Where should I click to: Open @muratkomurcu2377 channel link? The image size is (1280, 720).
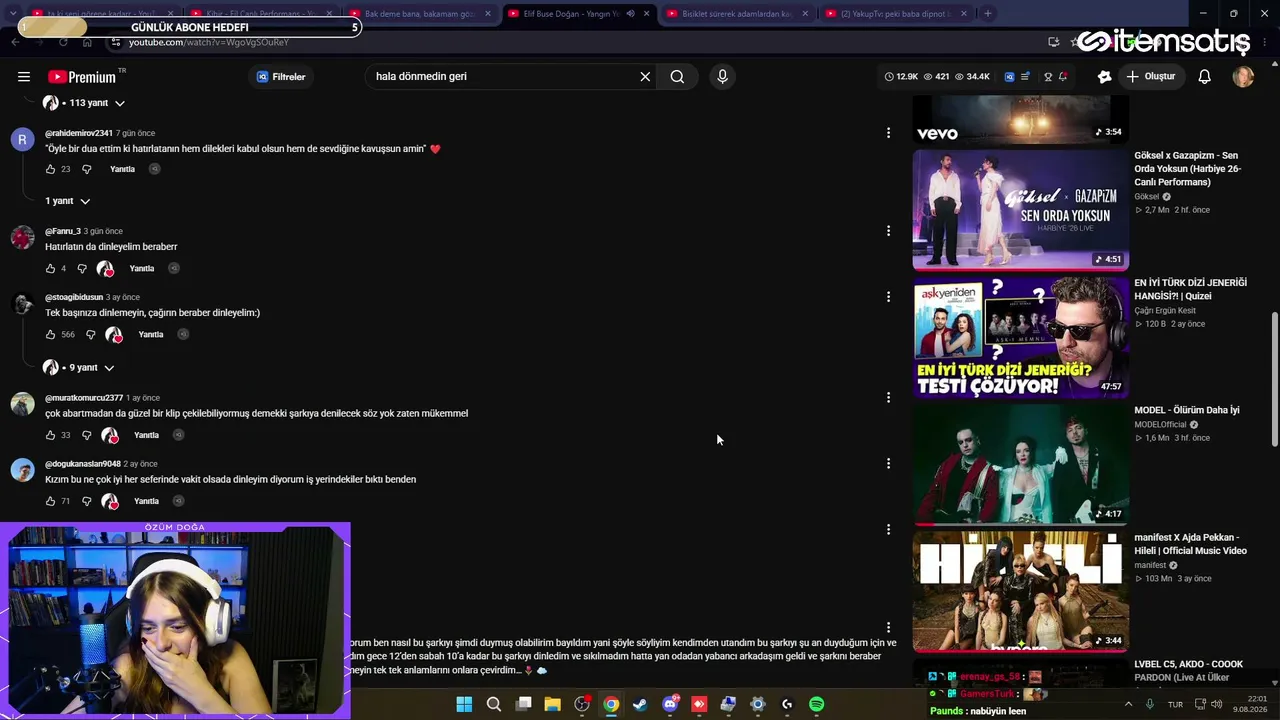coord(84,398)
